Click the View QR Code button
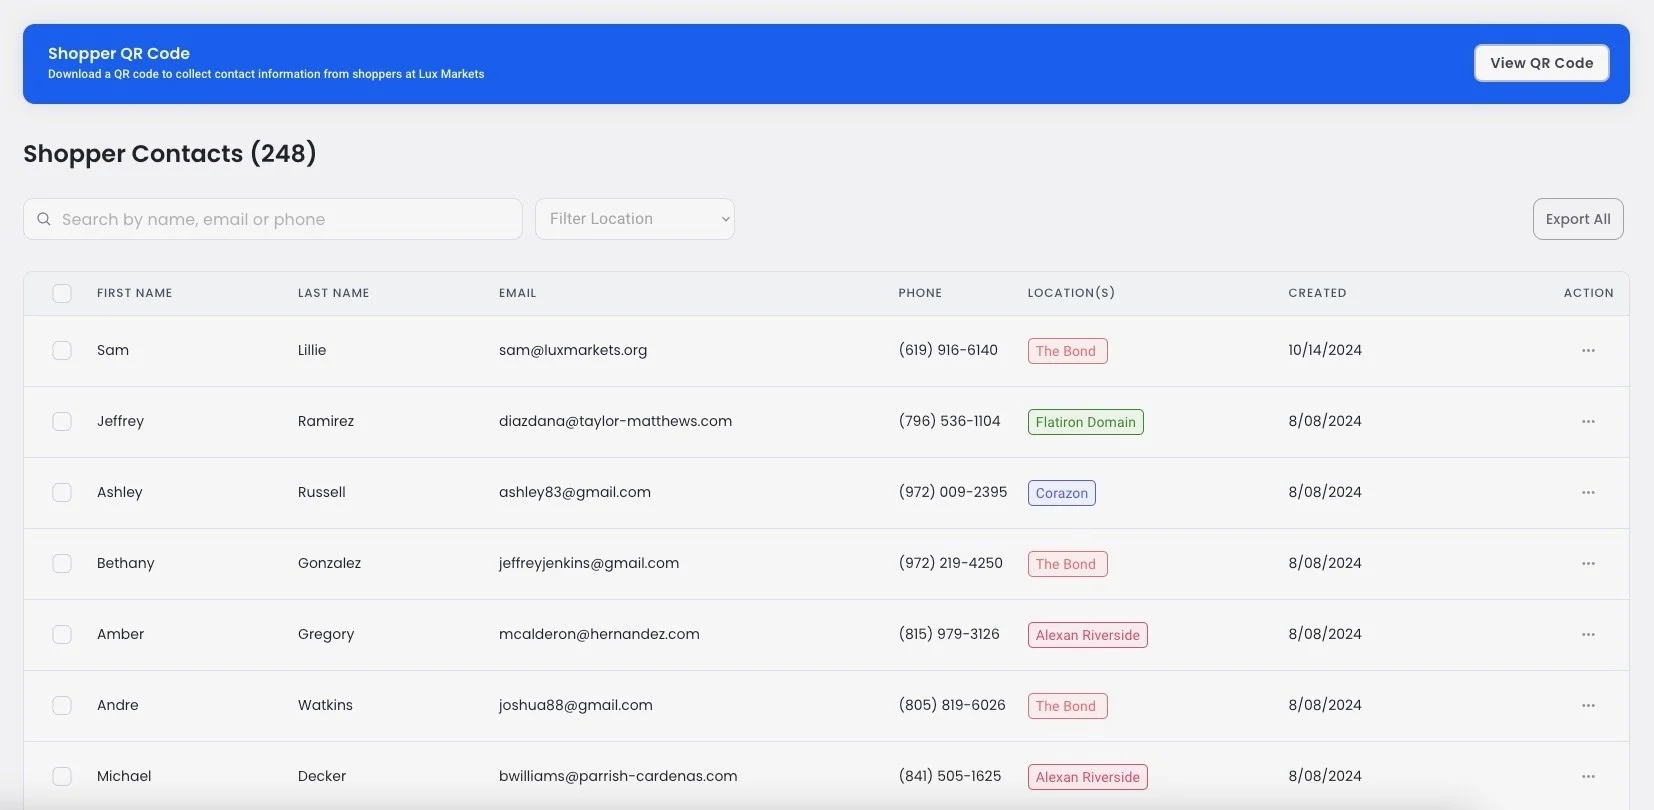Viewport: 1654px width, 810px height. [x=1541, y=63]
